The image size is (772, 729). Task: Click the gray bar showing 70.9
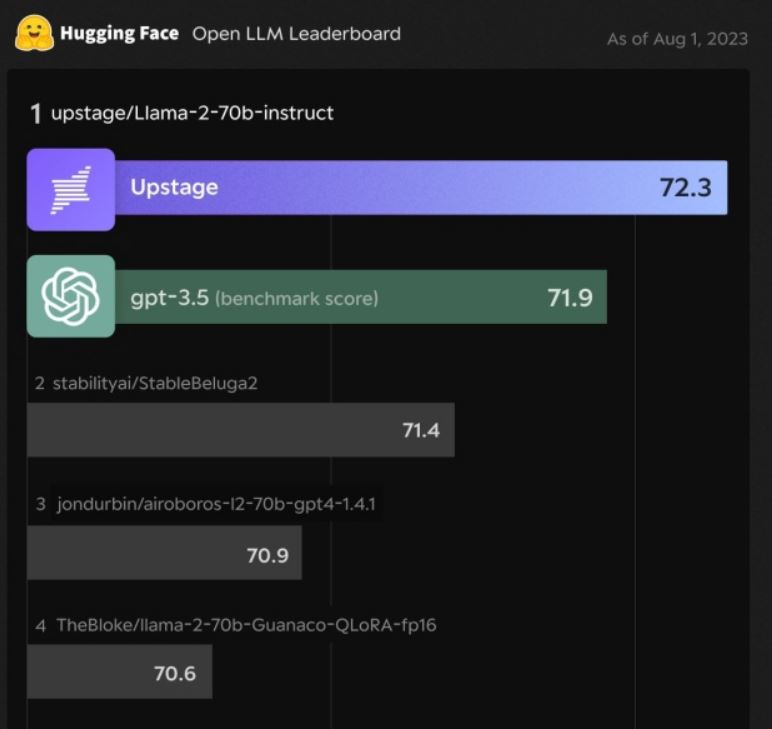(164, 553)
